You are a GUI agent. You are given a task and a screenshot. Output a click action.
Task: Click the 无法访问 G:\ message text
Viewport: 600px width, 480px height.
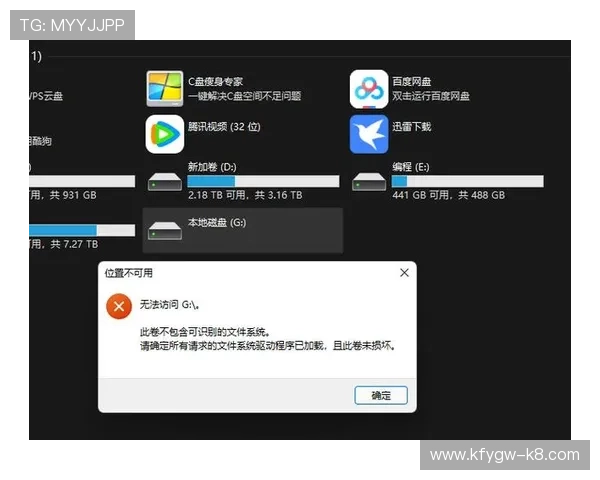click(x=169, y=305)
